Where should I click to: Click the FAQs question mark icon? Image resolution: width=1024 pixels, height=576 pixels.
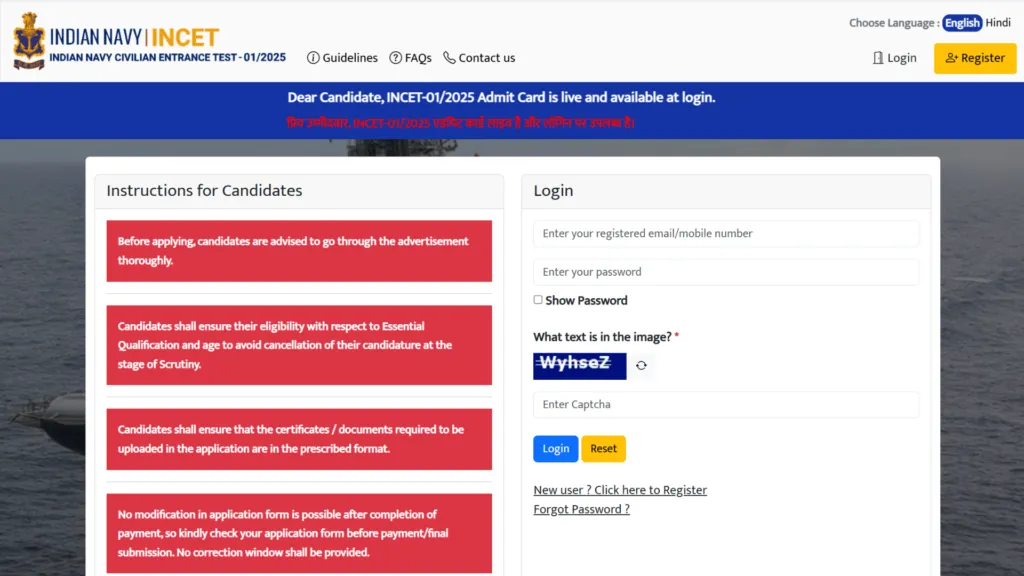(394, 58)
